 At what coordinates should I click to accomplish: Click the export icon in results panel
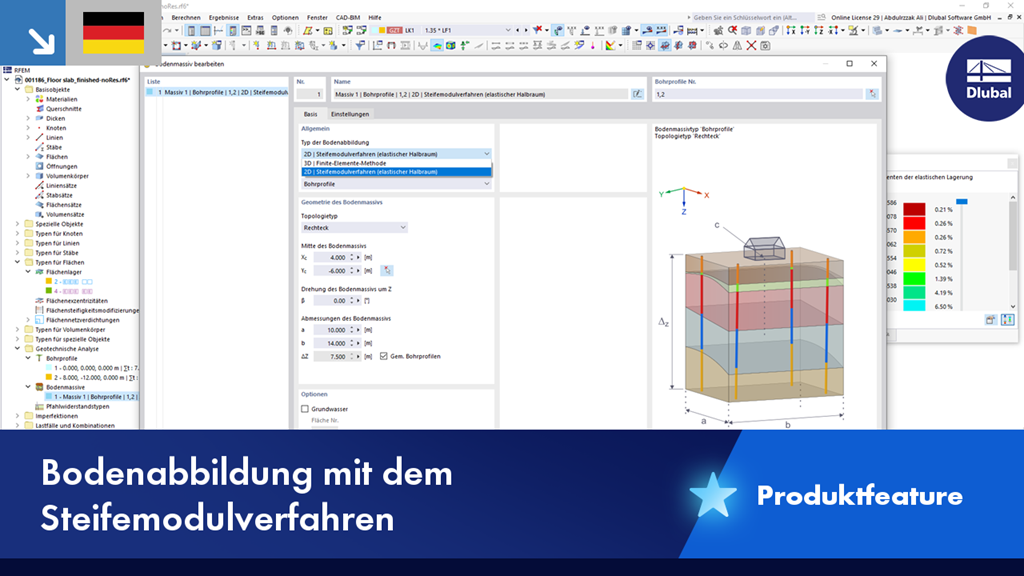(991, 319)
